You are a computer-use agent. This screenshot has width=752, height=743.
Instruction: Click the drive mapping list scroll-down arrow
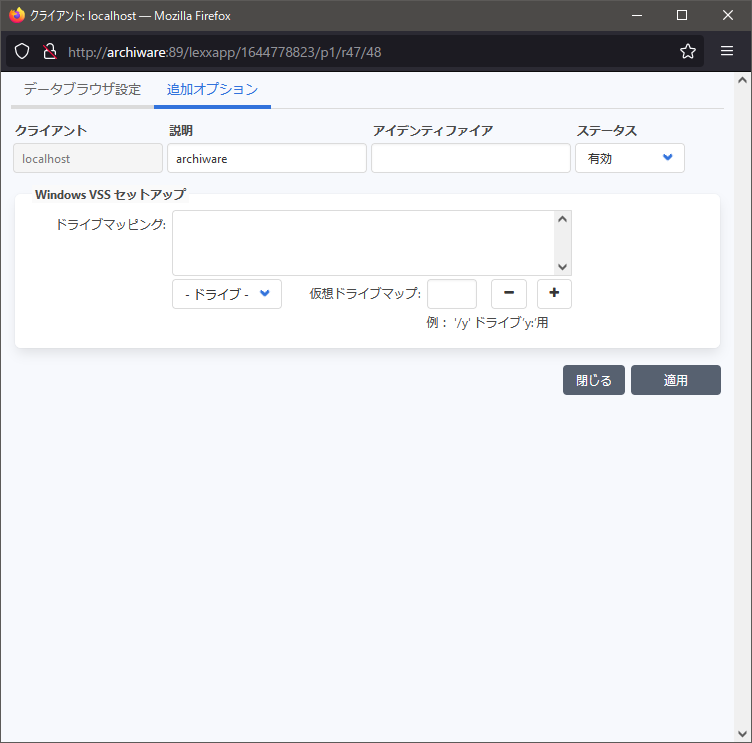(x=562, y=266)
